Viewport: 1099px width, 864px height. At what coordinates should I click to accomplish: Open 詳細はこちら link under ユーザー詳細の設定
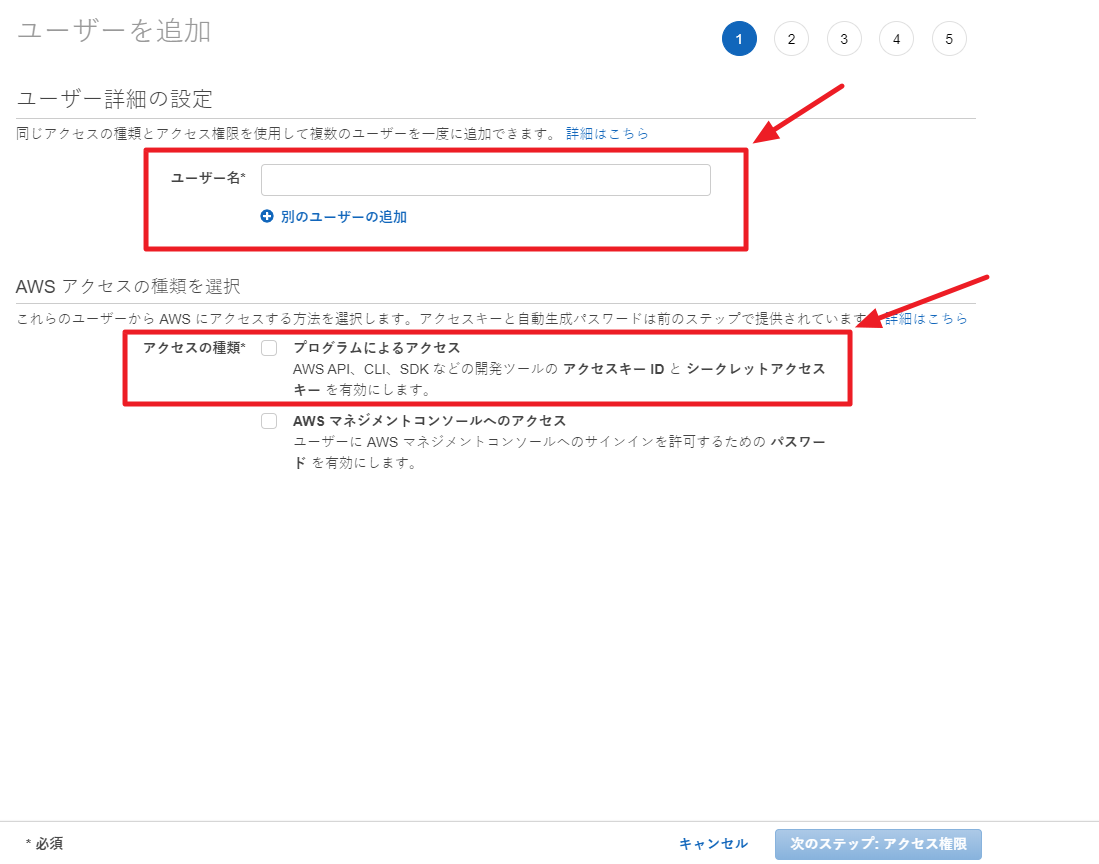tap(607, 133)
